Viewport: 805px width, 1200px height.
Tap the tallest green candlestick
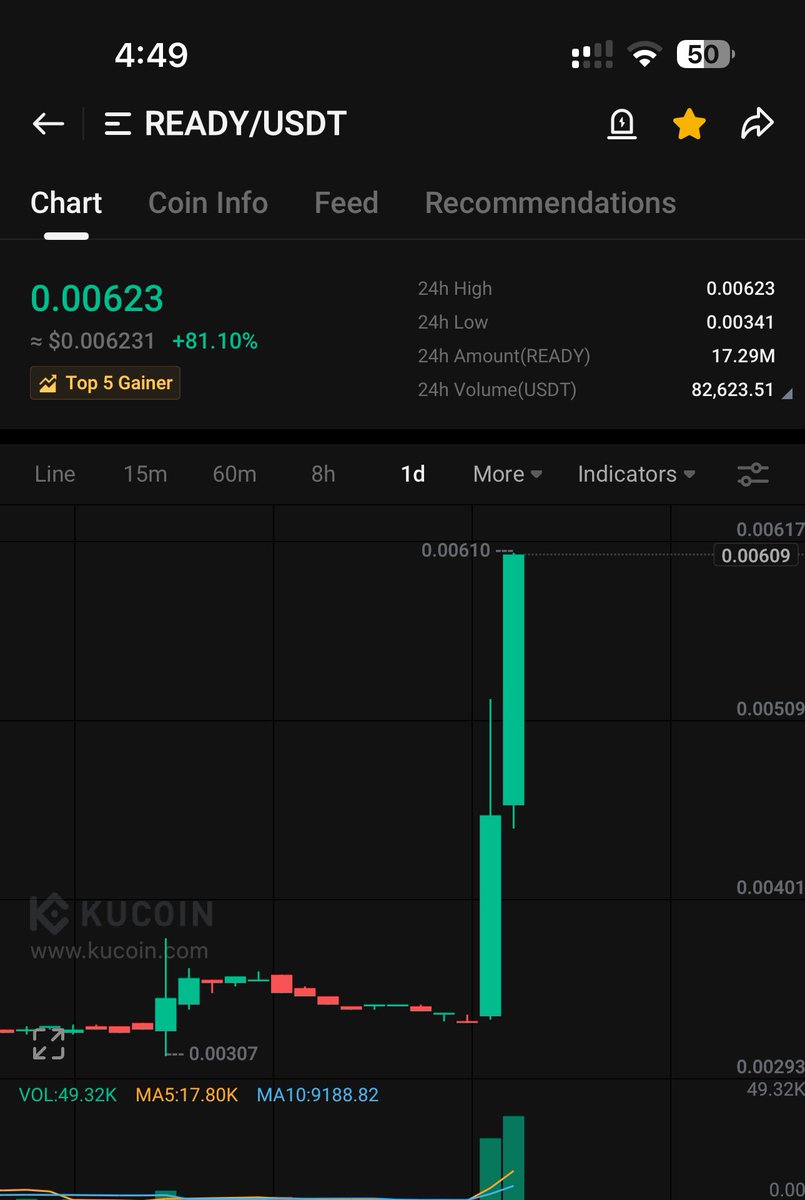[513, 680]
